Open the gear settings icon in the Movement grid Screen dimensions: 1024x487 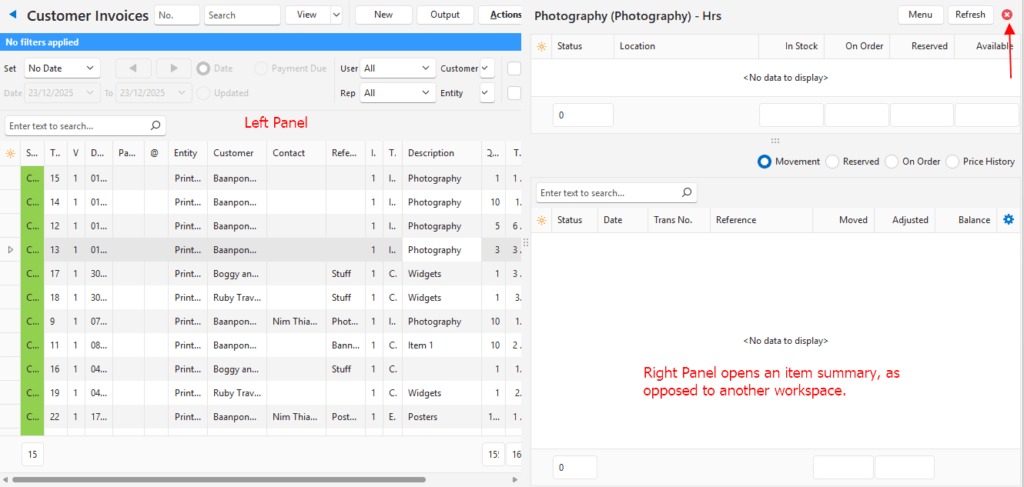(1008, 219)
